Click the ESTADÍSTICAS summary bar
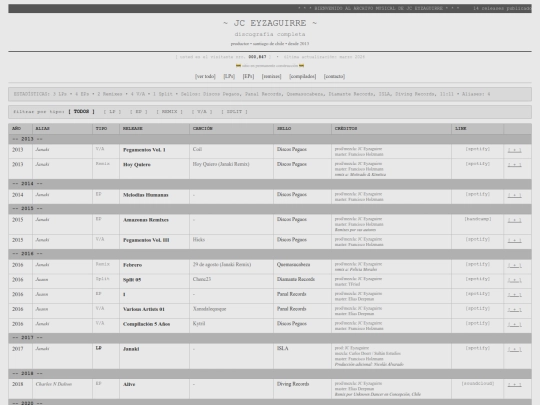This screenshot has height=405, width=540. (270, 94)
